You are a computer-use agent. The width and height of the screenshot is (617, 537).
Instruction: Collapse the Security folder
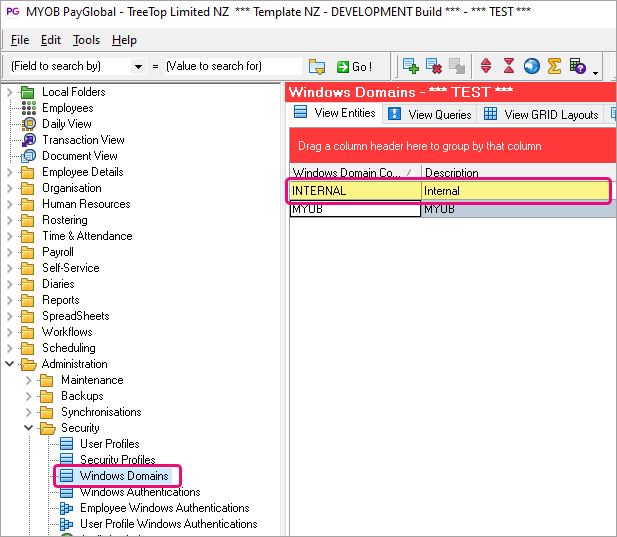click(x=28, y=428)
